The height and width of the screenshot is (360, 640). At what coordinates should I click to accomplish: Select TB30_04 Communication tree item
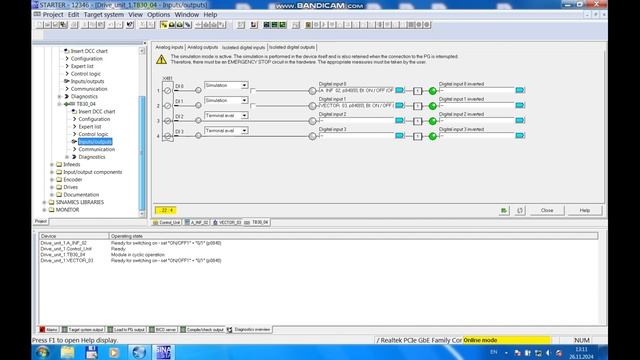coord(97,149)
